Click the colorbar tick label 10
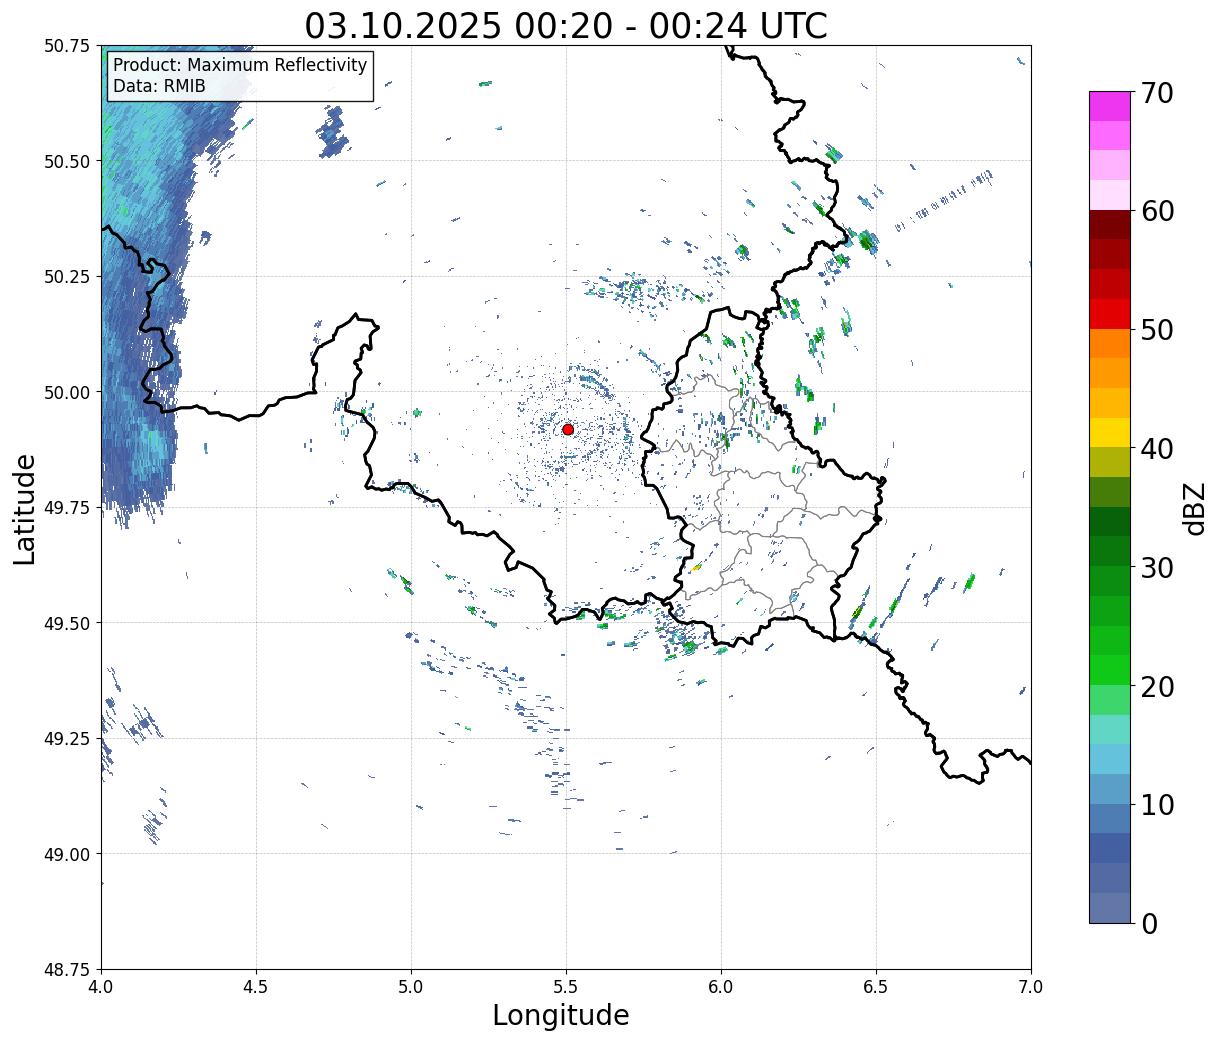 coord(1157,804)
